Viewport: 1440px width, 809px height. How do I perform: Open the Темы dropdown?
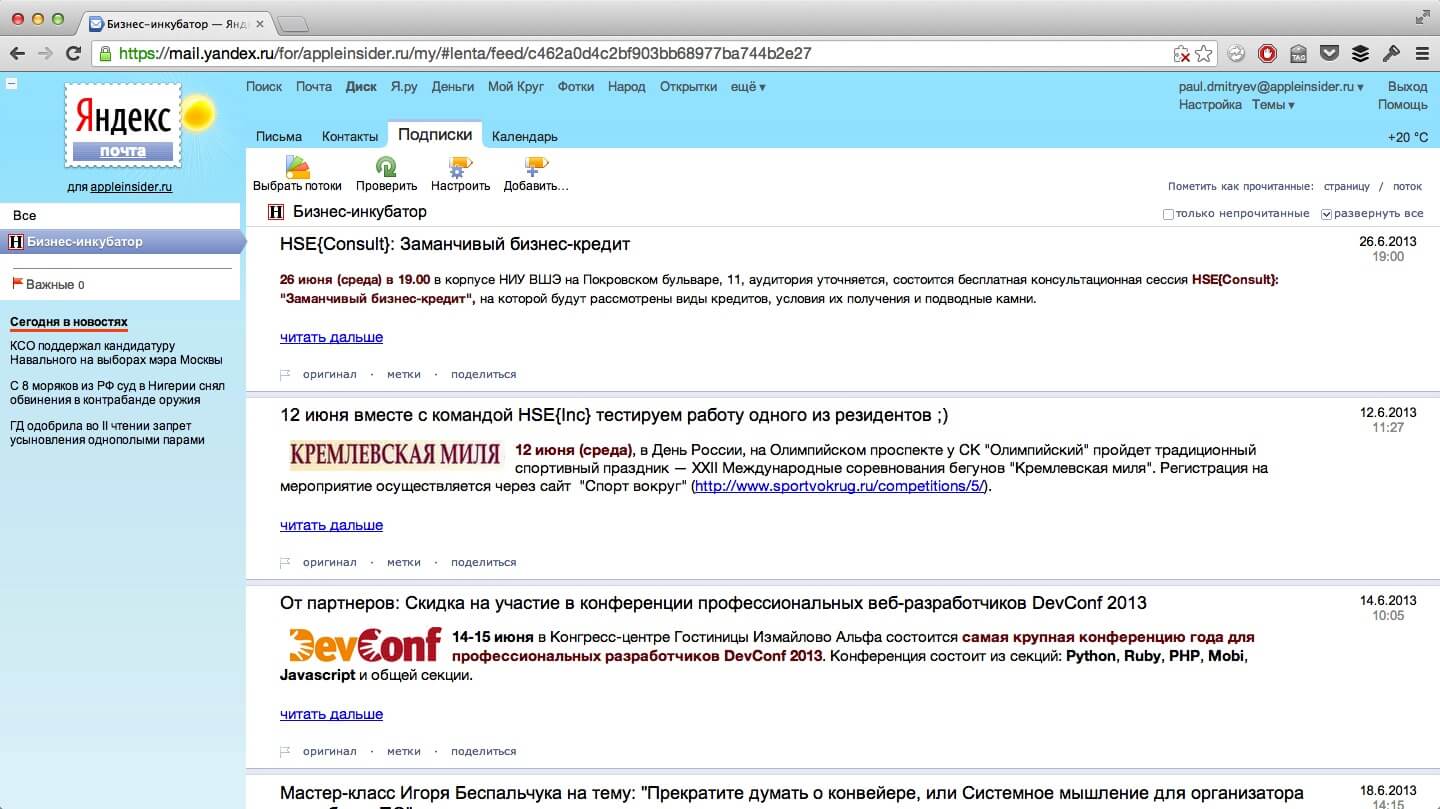point(1273,105)
